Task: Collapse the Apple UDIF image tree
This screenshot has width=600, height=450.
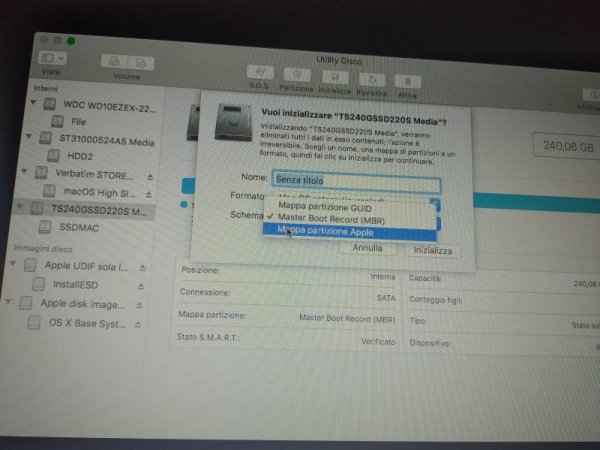Action: pos(13,263)
